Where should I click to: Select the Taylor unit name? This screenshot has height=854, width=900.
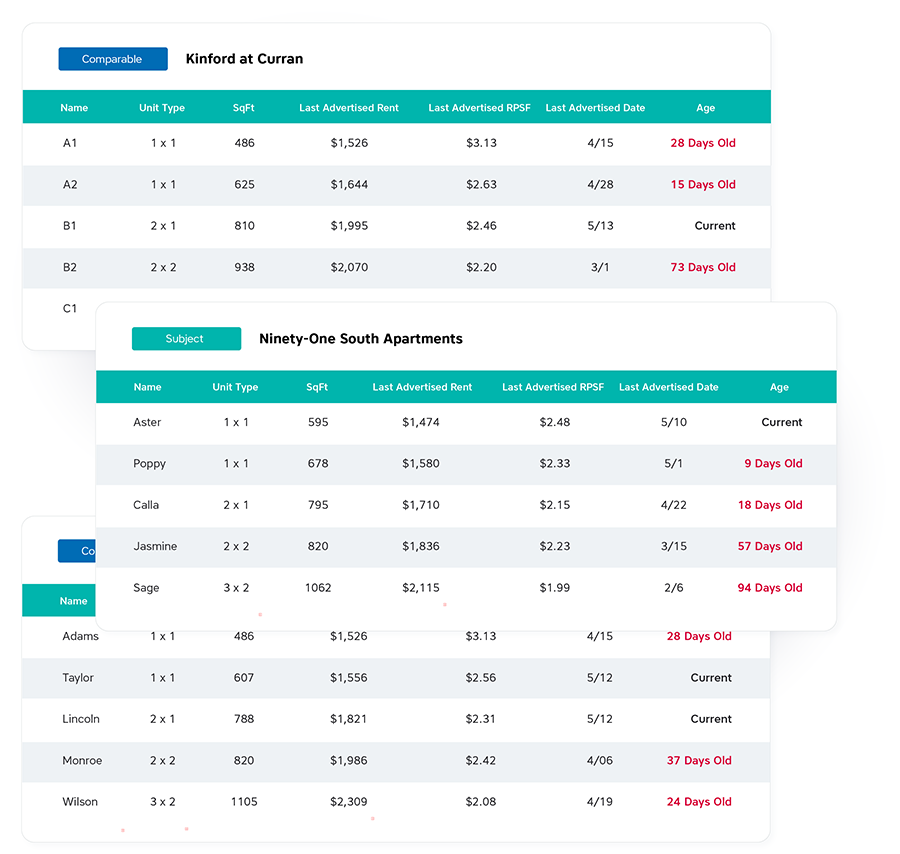pyautogui.click(x=78, y=678)
